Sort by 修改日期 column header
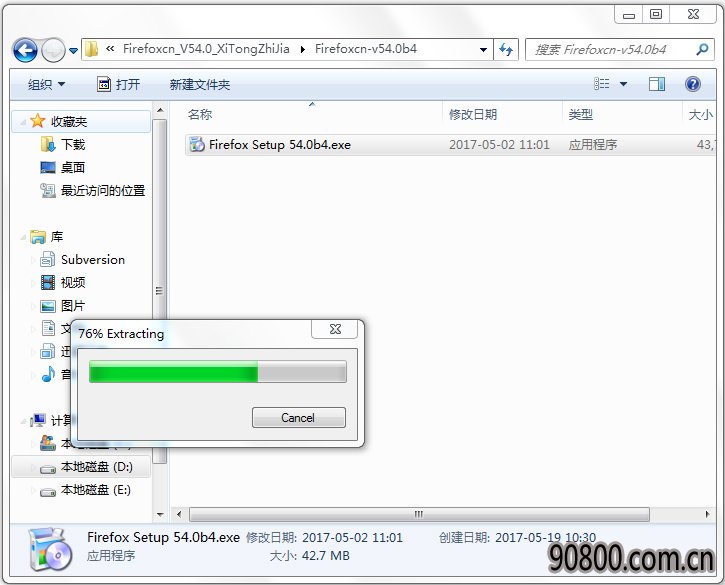 pyautogui.click(x=473, y=114)
